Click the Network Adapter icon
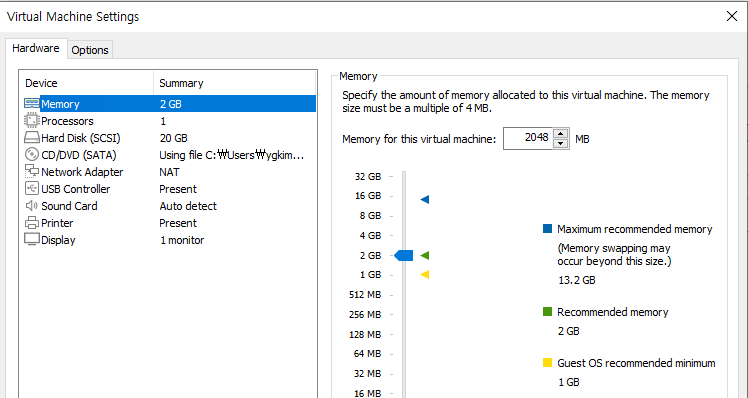 (32, 171)
